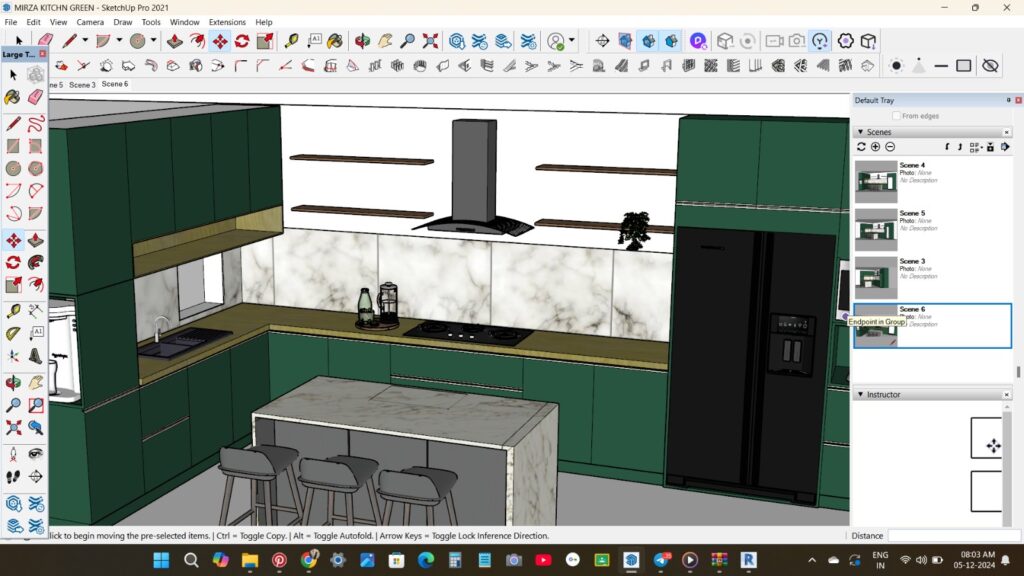Viewport: 1024px width, 576px height.
Task: Click the Remove Scene minus icon
Action: tap(889, 147)
